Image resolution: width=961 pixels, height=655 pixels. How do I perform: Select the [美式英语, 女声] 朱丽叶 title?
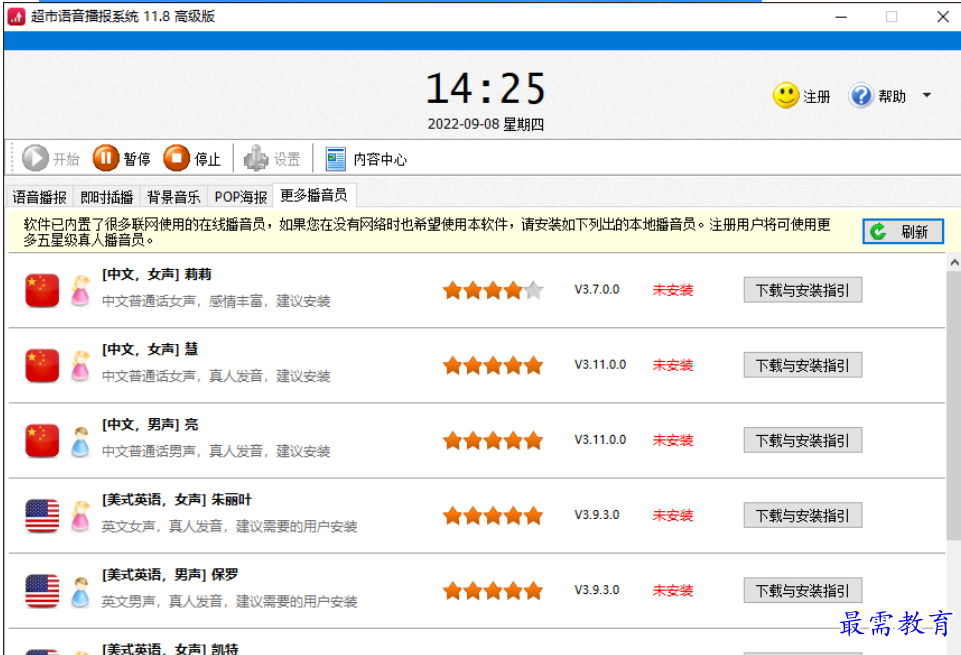point(177,500)
